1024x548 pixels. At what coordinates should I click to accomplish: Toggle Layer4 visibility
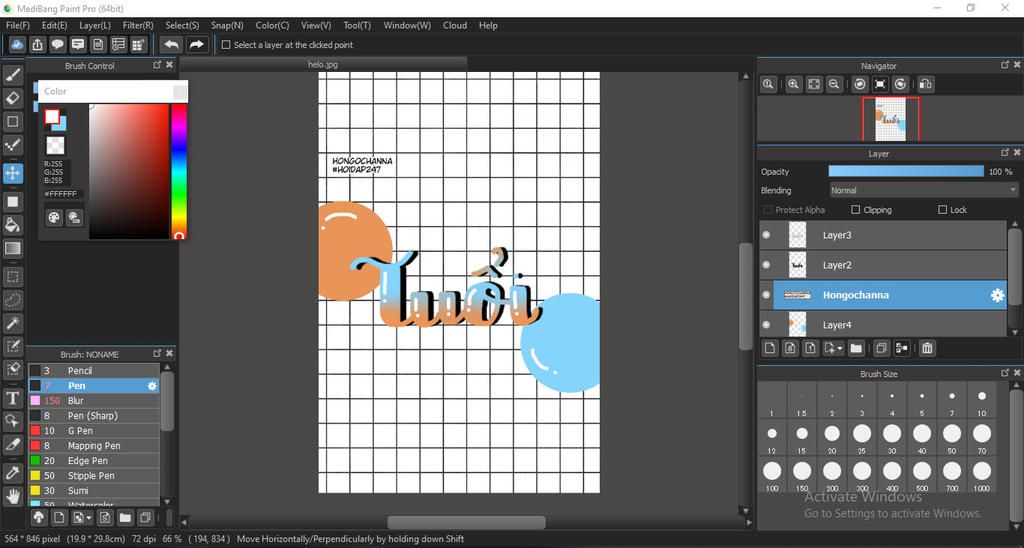[x=767, y=325]
